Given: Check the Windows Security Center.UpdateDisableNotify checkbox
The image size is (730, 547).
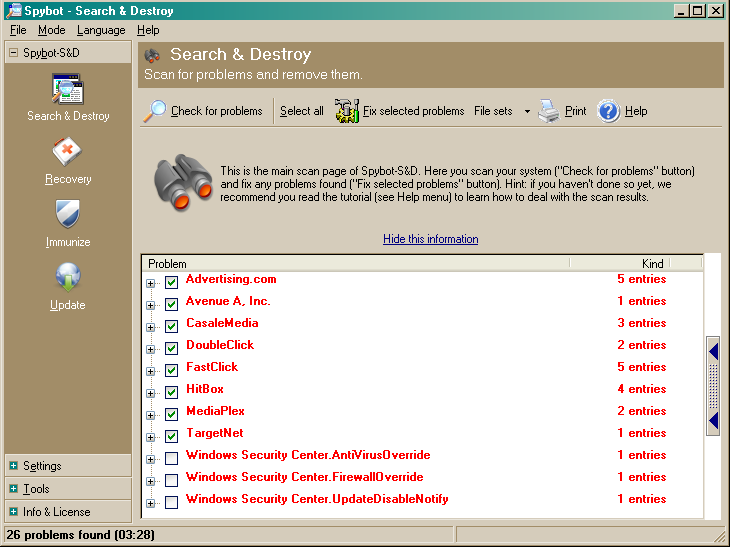Looking at the screenshot, I should [171, 502].
